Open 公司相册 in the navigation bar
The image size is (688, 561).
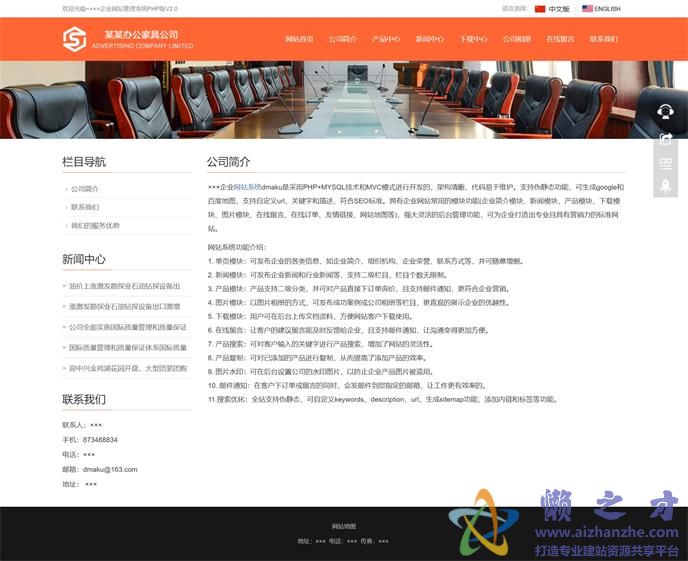coord(516,39)
